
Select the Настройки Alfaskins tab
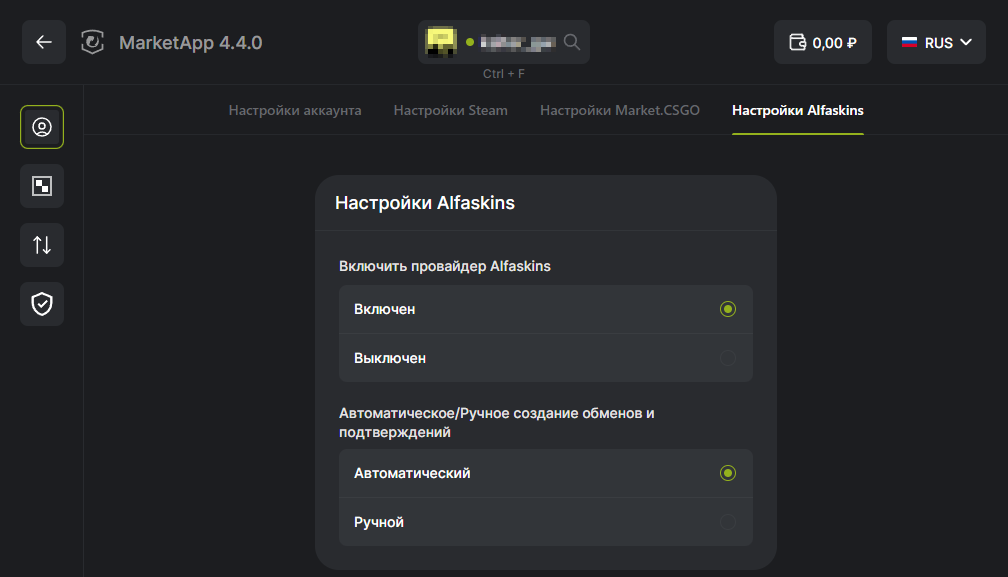(798, 111)
